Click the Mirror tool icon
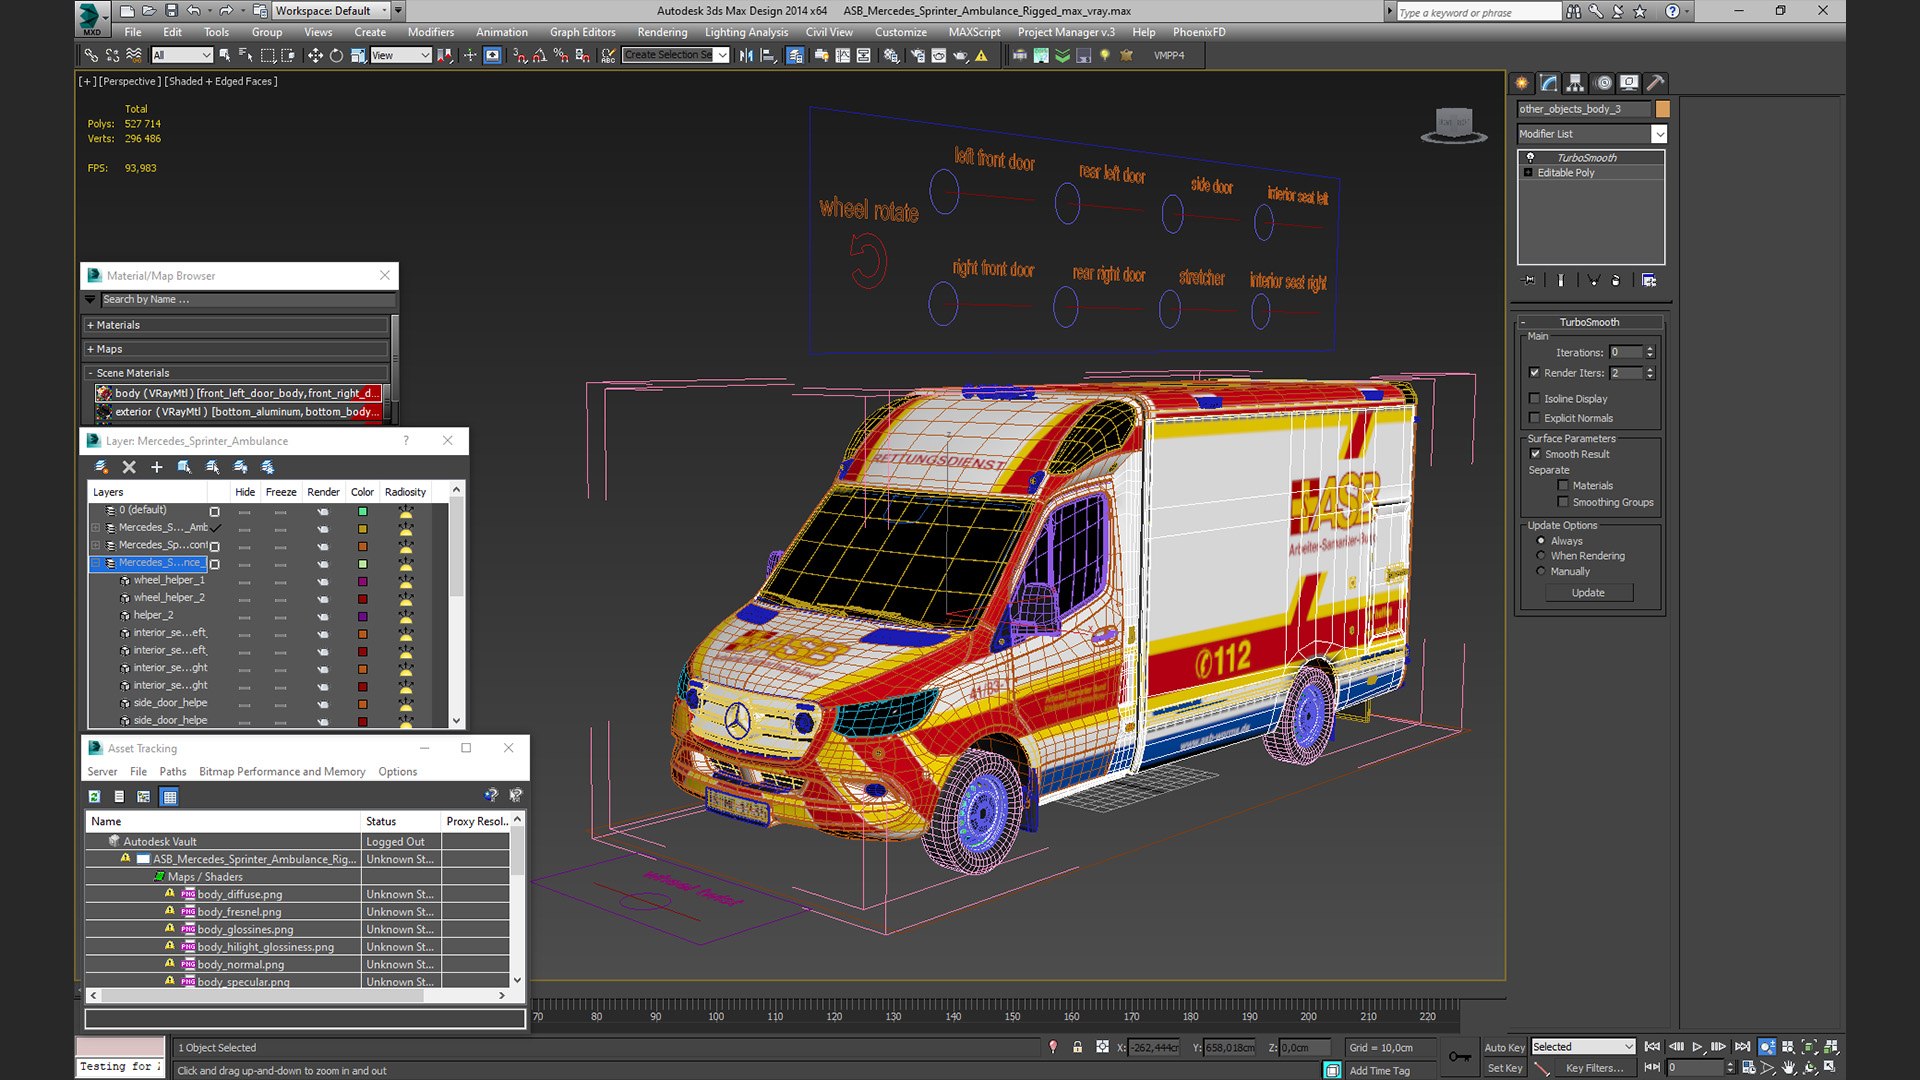The height and width of the screenshot is (1080, 1920). [746, 55]
